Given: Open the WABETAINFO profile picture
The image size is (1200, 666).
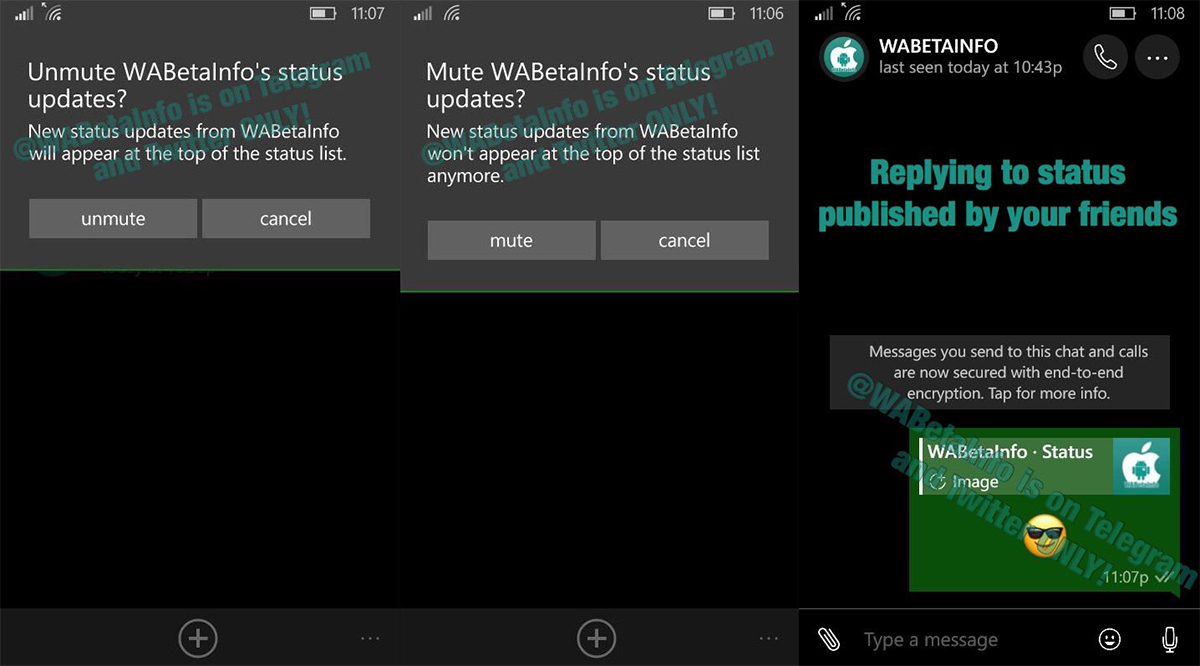Looking at the screenshot, I should (x=843, y=57).
